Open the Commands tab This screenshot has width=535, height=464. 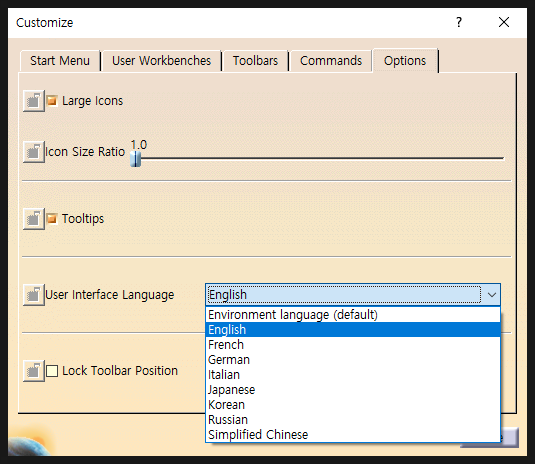331,61
